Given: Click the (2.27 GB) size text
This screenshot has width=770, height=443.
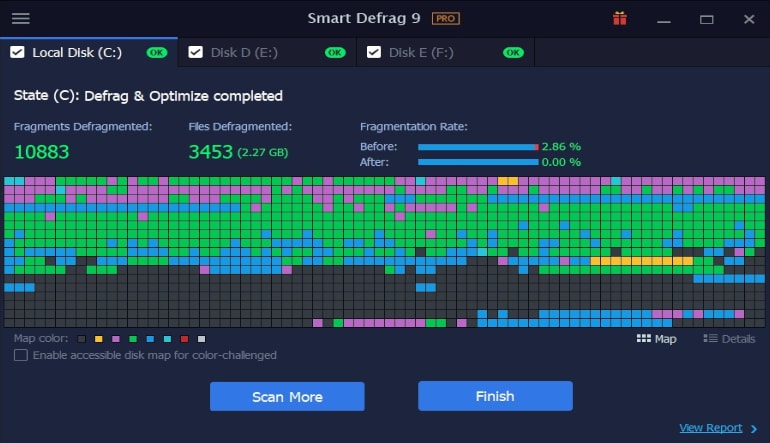Looking at the screenshot, I should pyautogui.click(x=263, y=152).
